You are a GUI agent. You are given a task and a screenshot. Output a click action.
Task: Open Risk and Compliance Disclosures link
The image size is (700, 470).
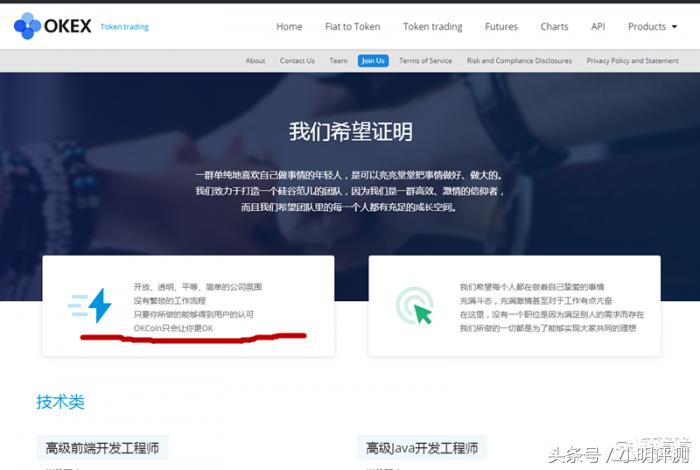[519, 61]
